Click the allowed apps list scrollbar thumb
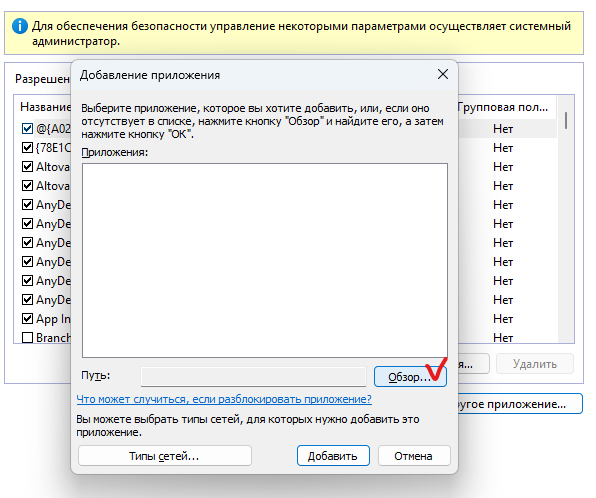This screenshot has width=596, height=498. [566, 121]
